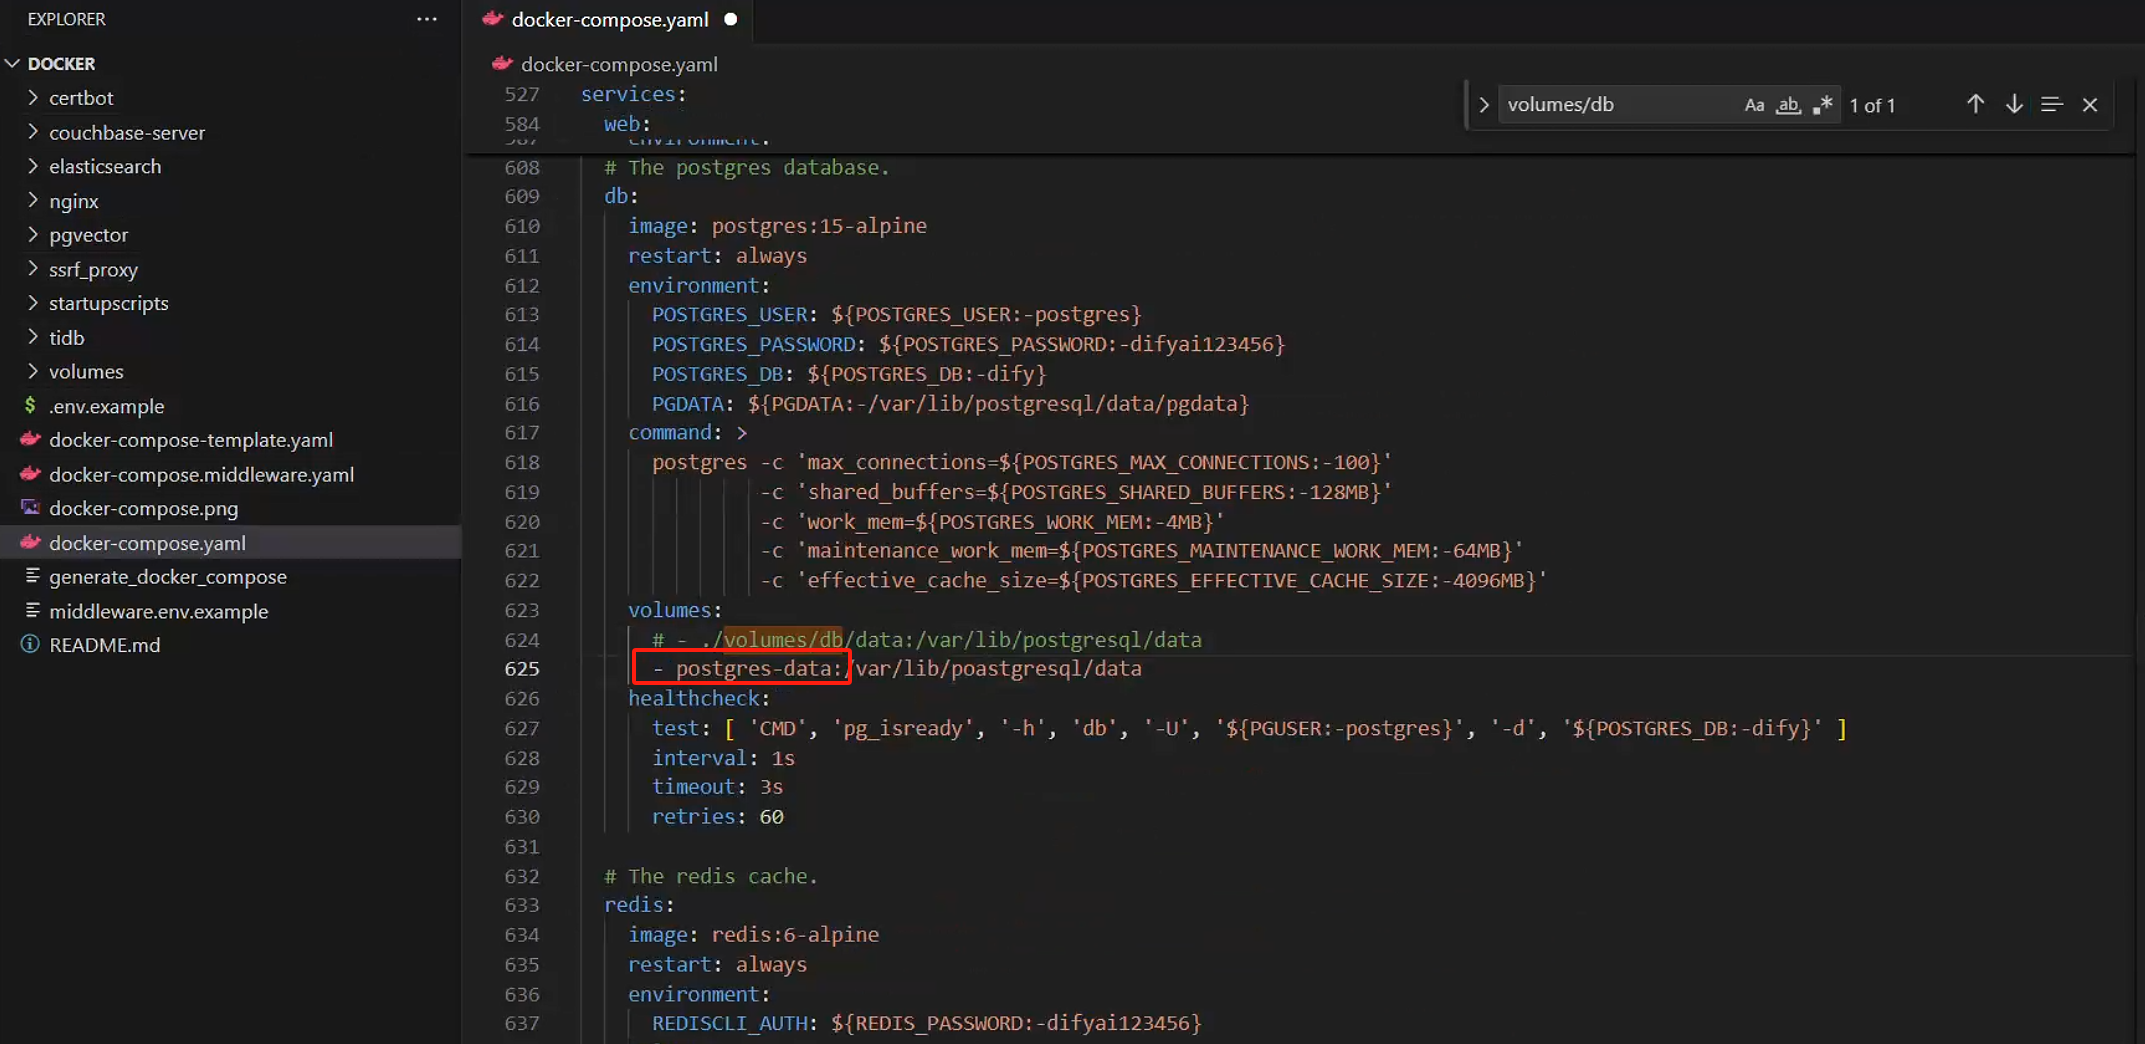
Task: Click the whale icon beside docker-compose-template.yaml
Action: point(30,439)
